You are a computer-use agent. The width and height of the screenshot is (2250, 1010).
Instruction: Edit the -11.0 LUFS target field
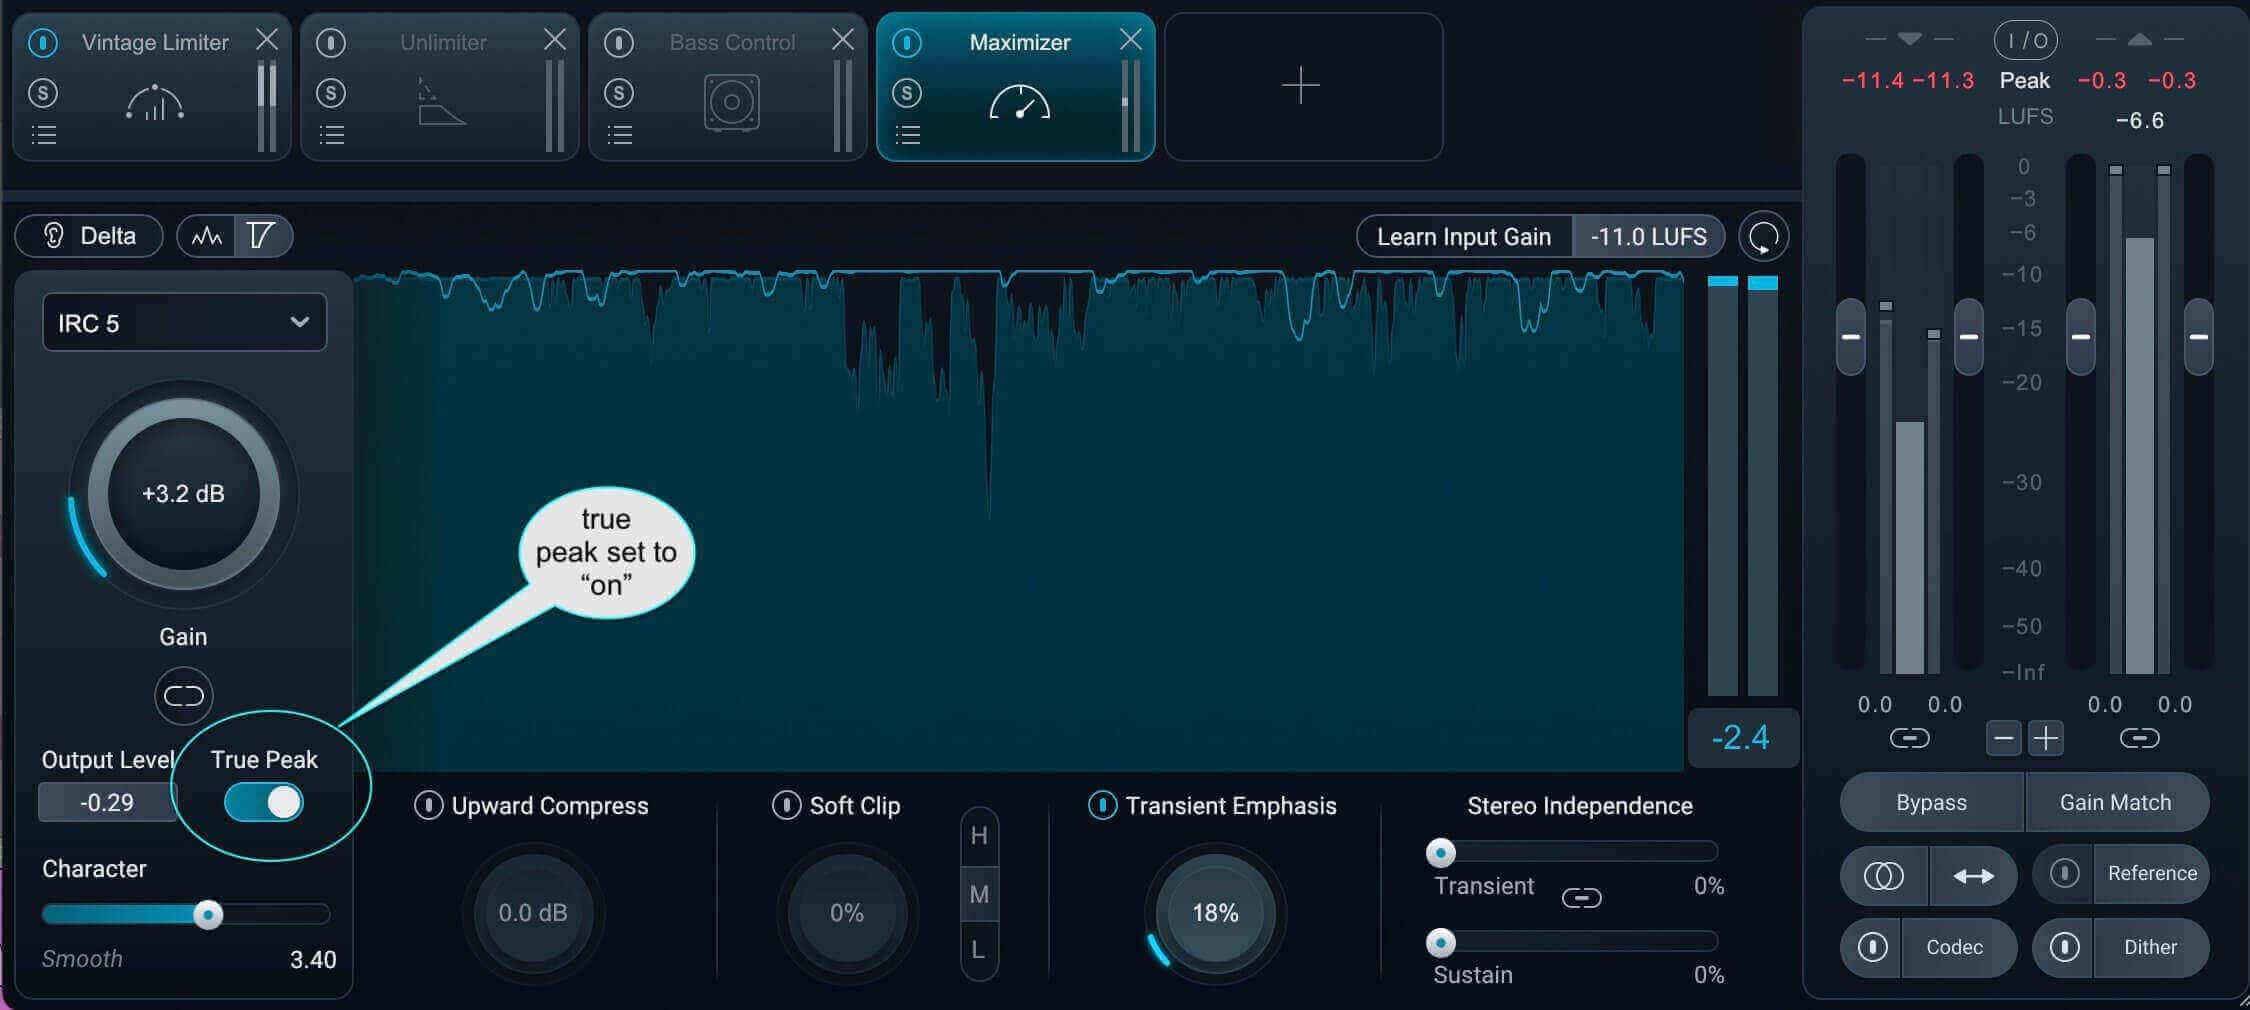point(1648,237)
